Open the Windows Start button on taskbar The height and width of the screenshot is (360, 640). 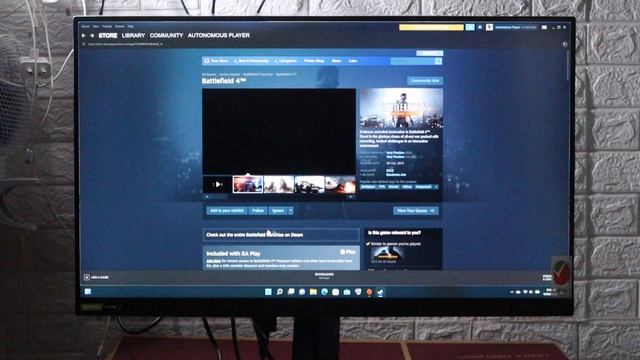[268, 292]
